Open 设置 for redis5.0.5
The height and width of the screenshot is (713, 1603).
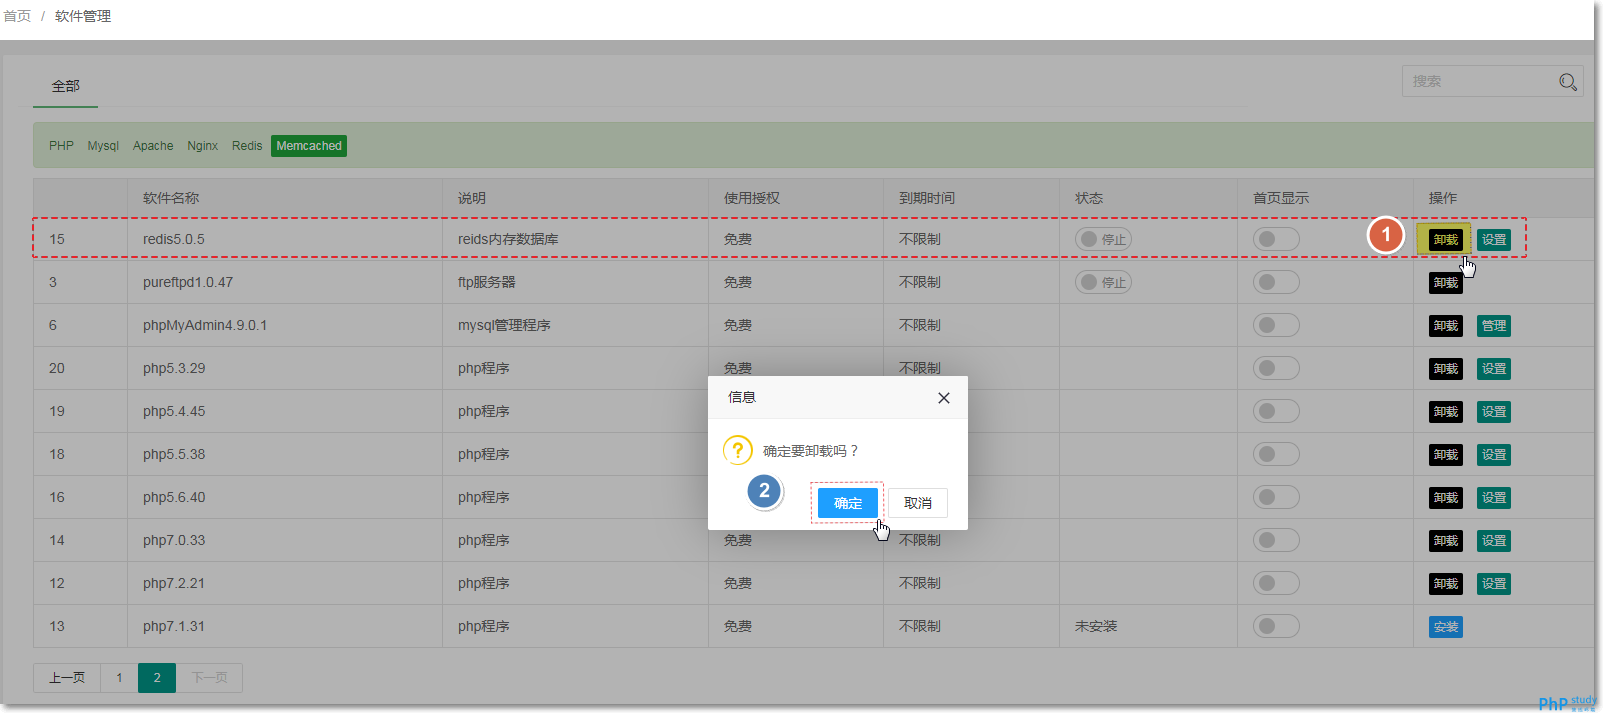pos(1493,240)
